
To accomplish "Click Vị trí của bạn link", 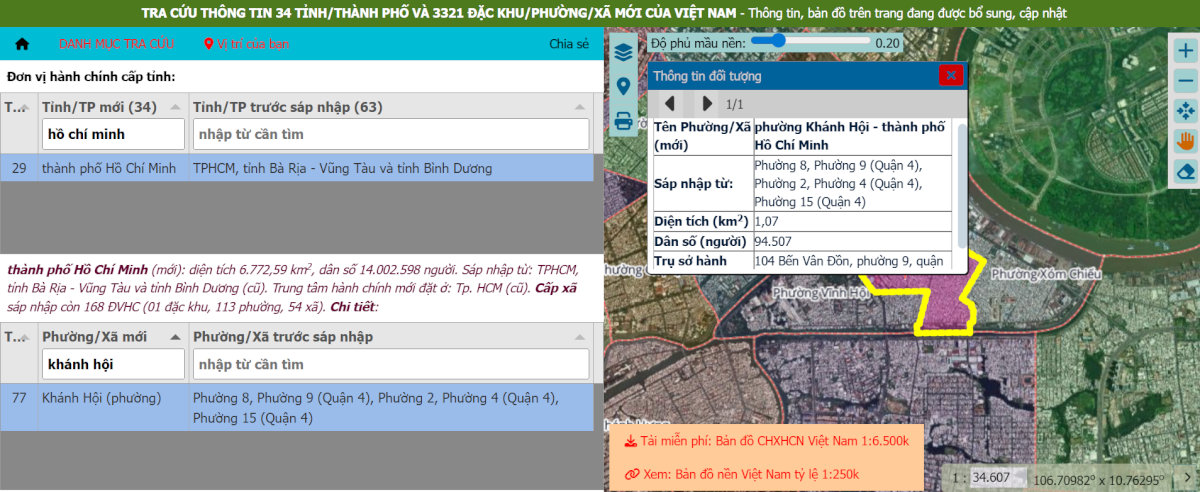I will tap(247, 44).
